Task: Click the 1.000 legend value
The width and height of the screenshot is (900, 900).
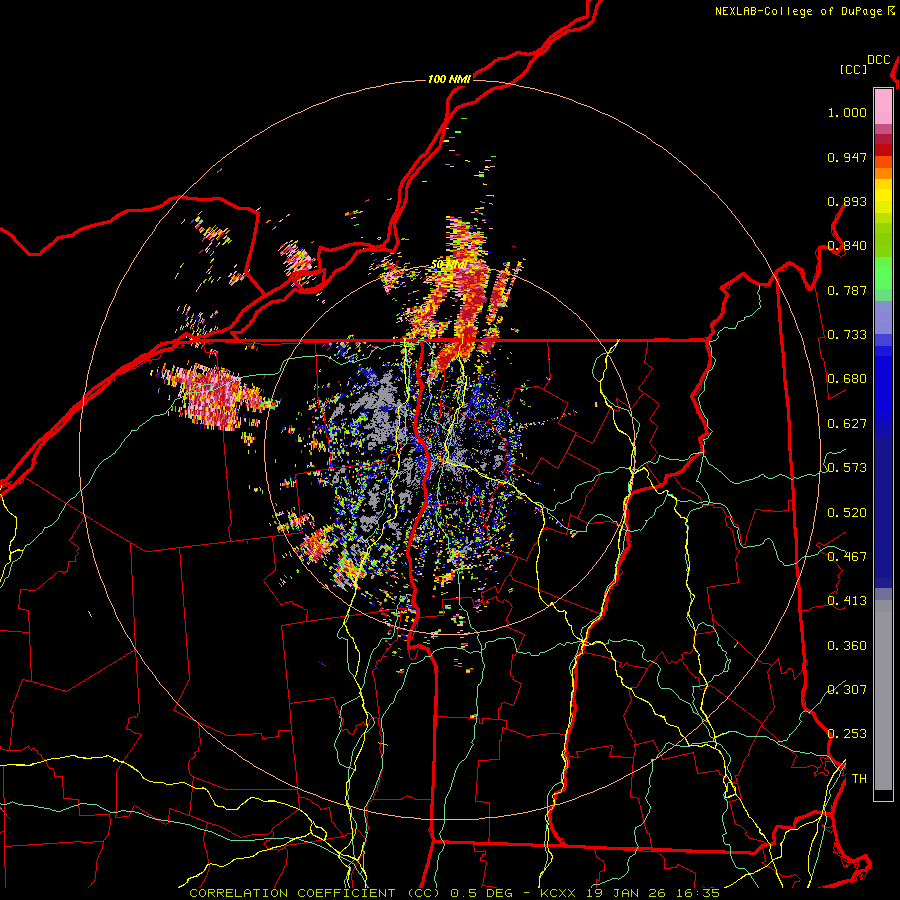Action: tap(847, 112)
